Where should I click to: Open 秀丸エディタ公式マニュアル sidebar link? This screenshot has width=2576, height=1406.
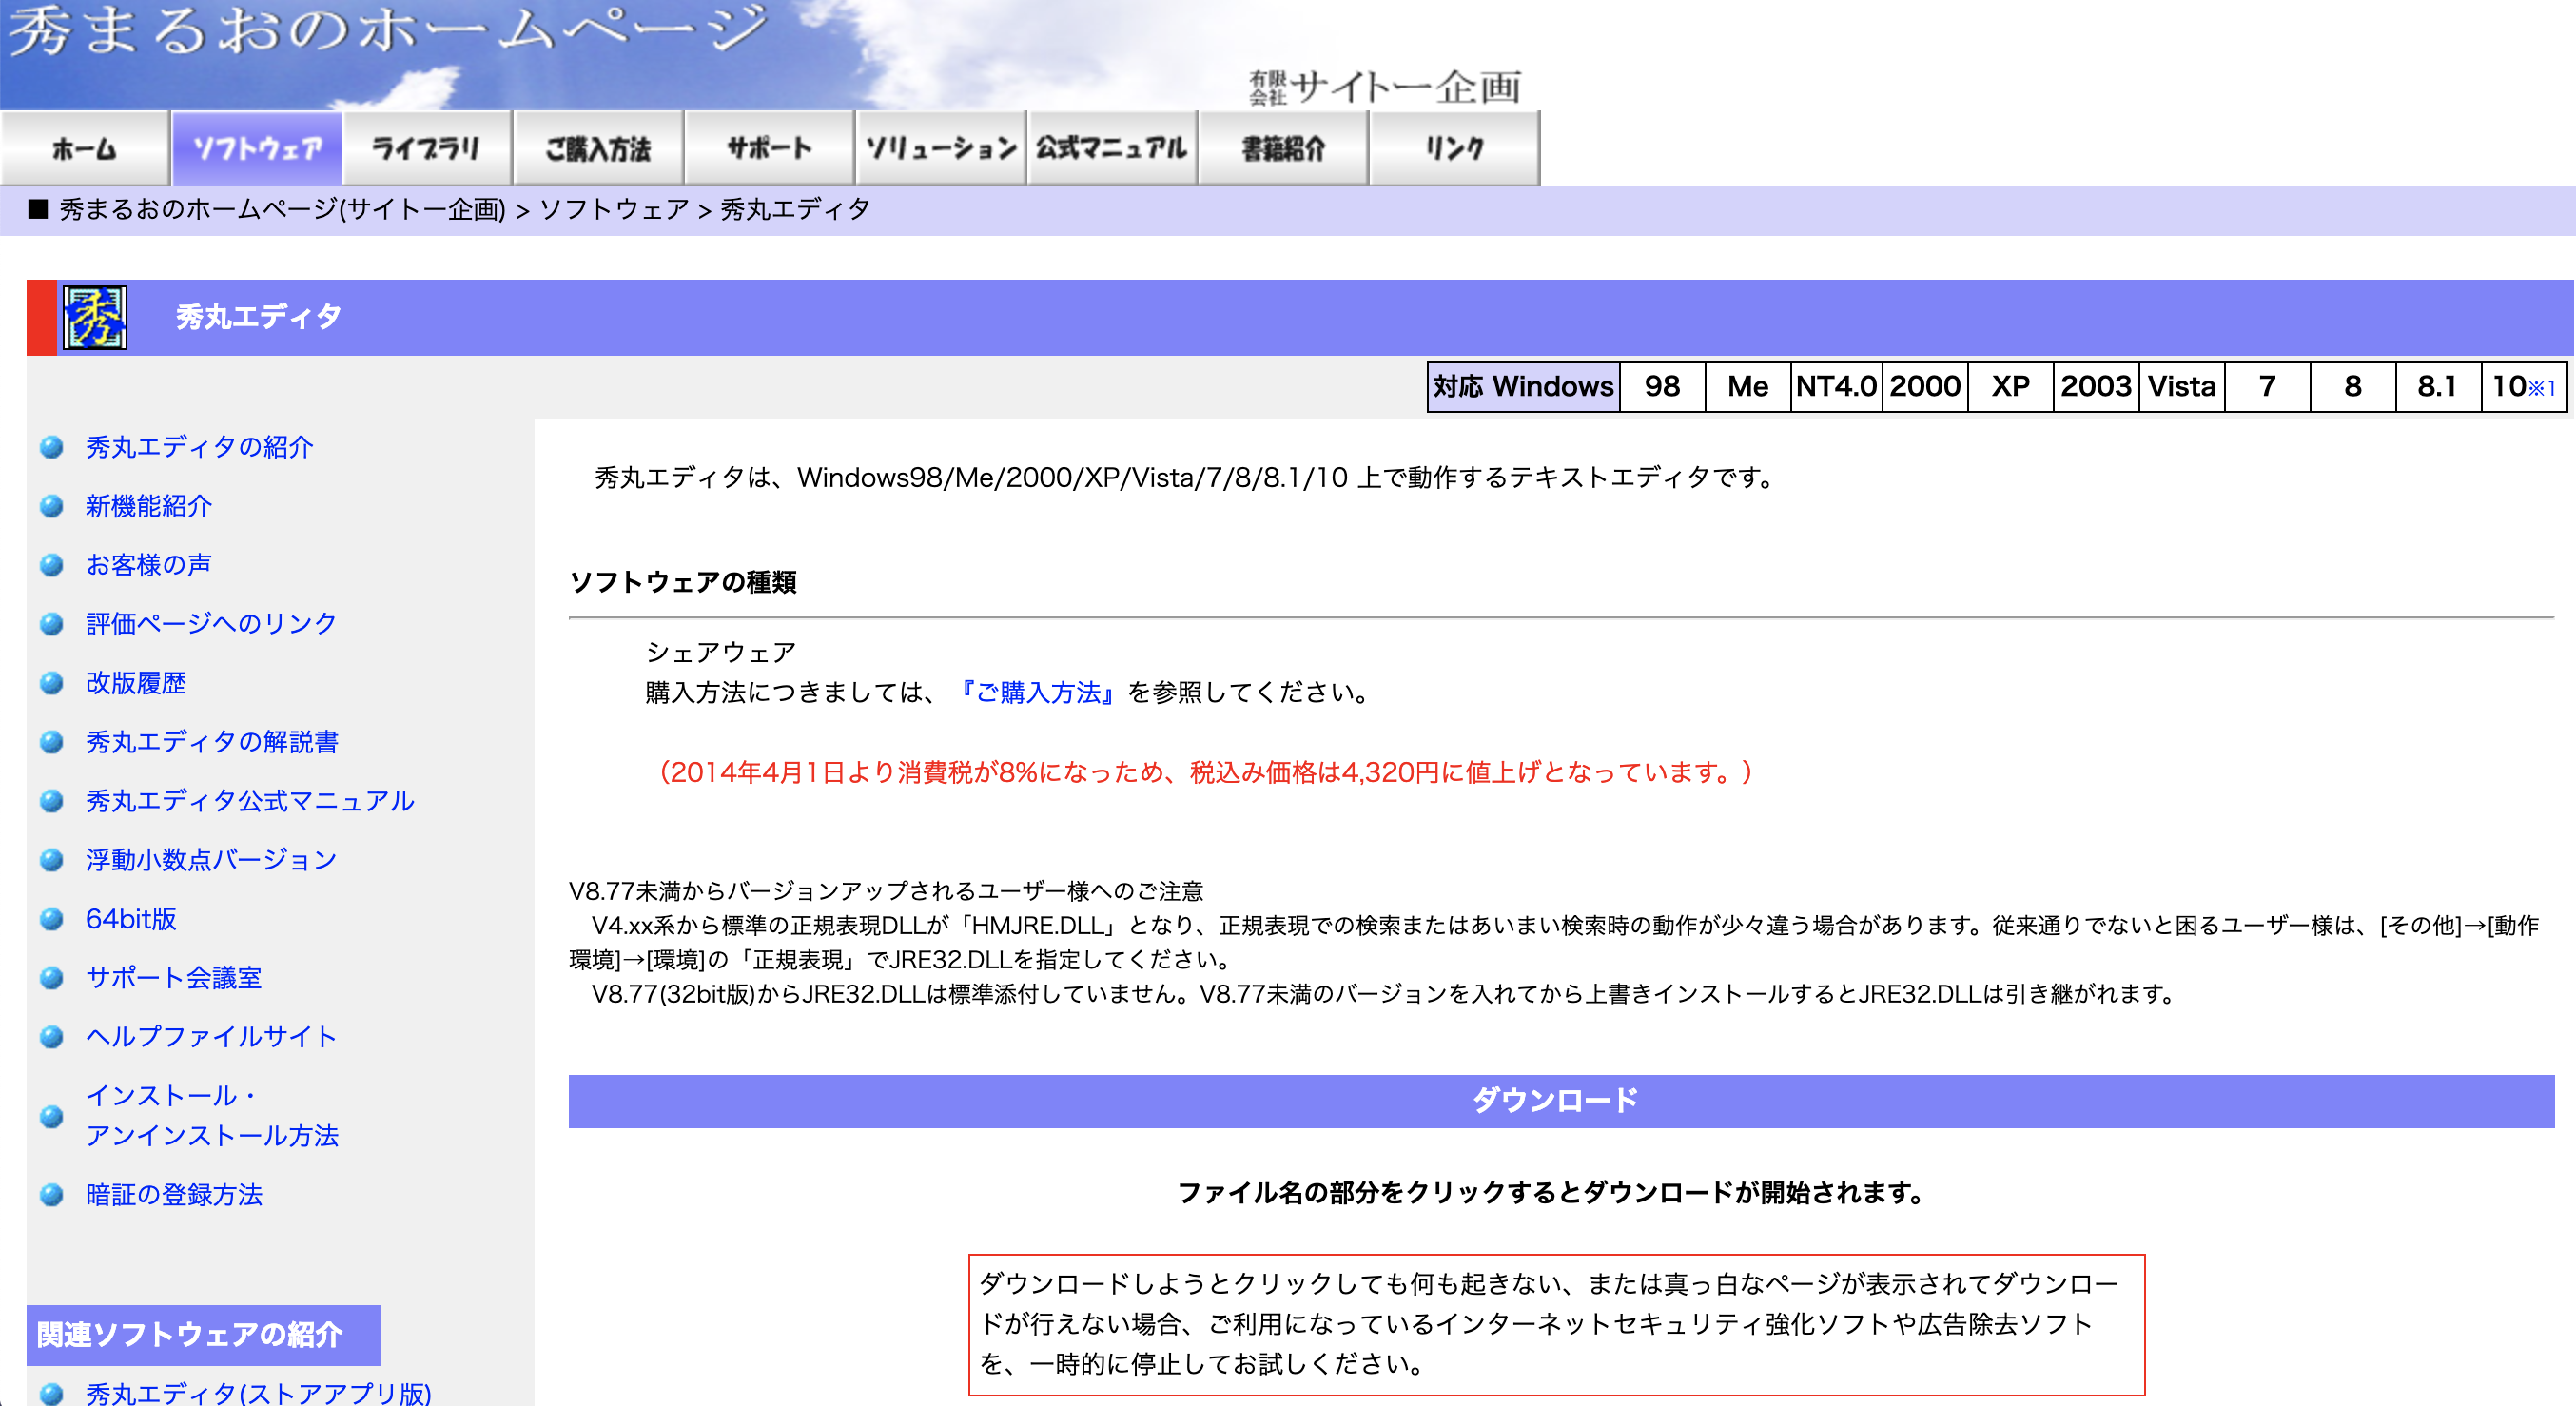coord(250,801)
